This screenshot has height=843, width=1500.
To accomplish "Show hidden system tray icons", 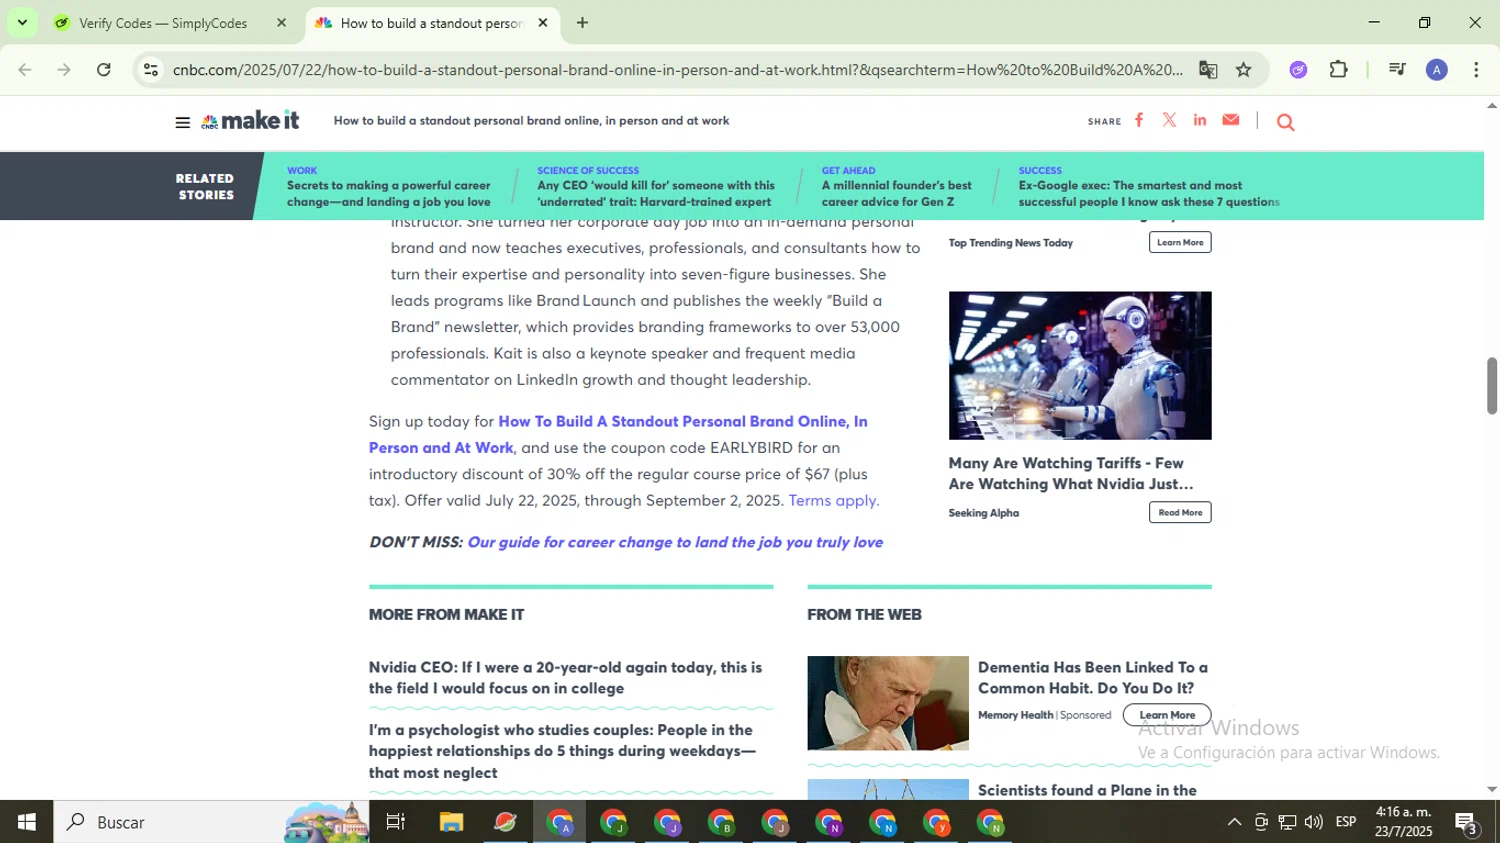I will tap(1234, 822).
